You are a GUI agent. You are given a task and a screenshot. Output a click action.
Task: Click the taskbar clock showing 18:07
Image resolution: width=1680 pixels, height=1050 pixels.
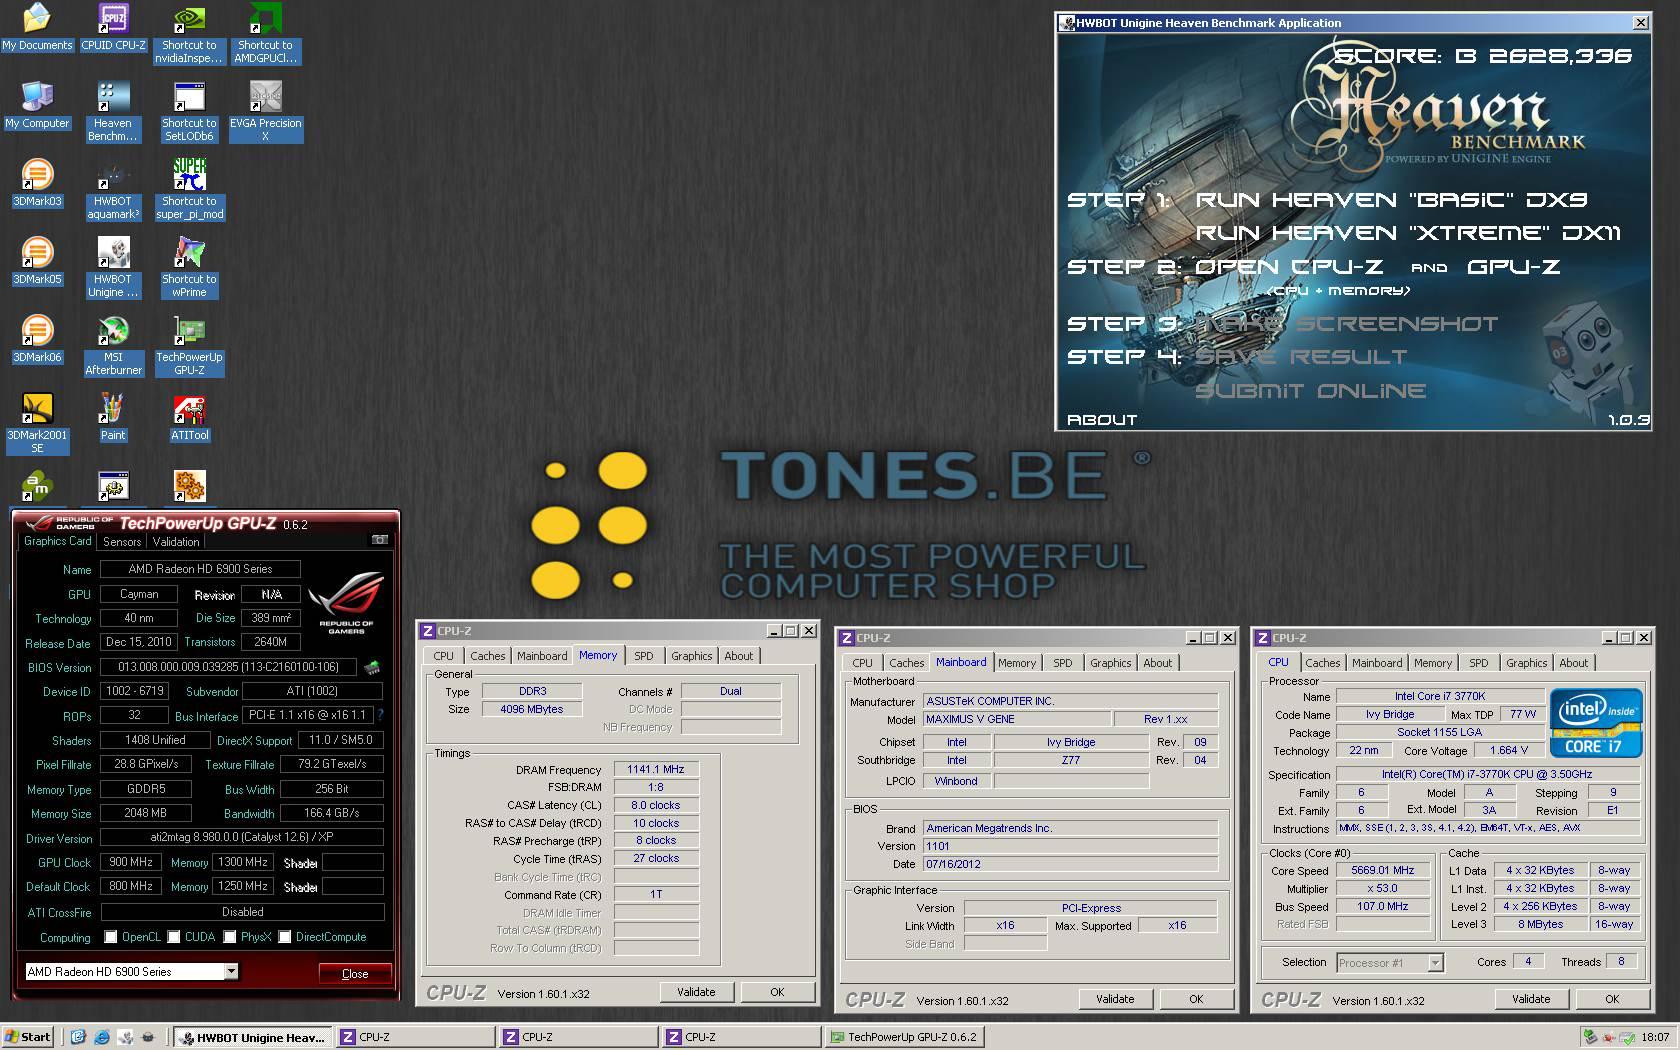(x=1655, y=1037)
